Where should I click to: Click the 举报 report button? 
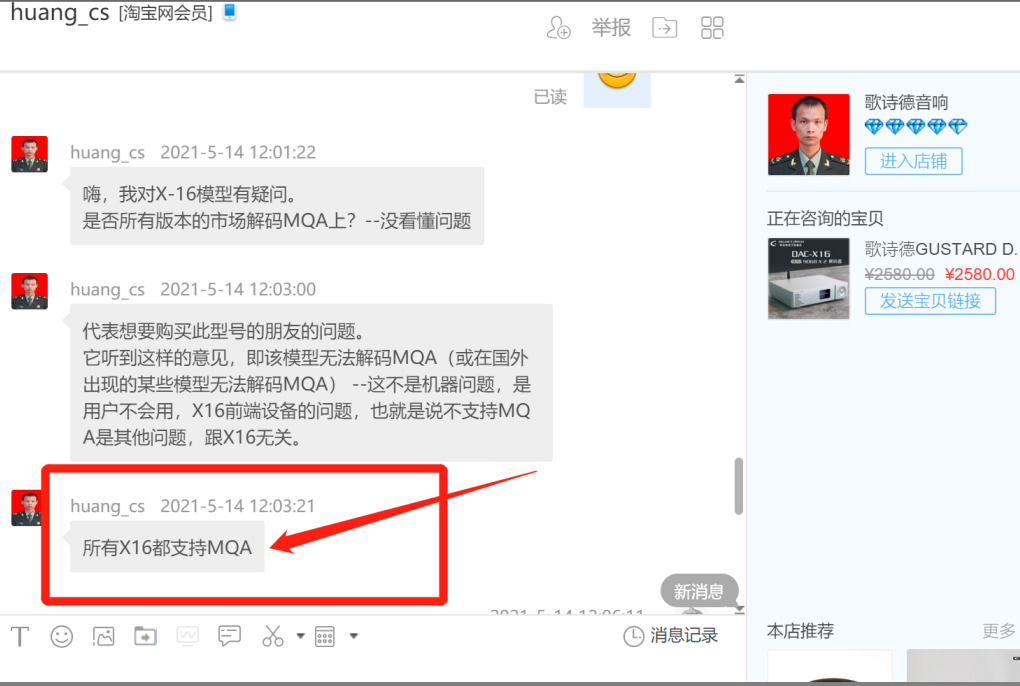[611, 28]
